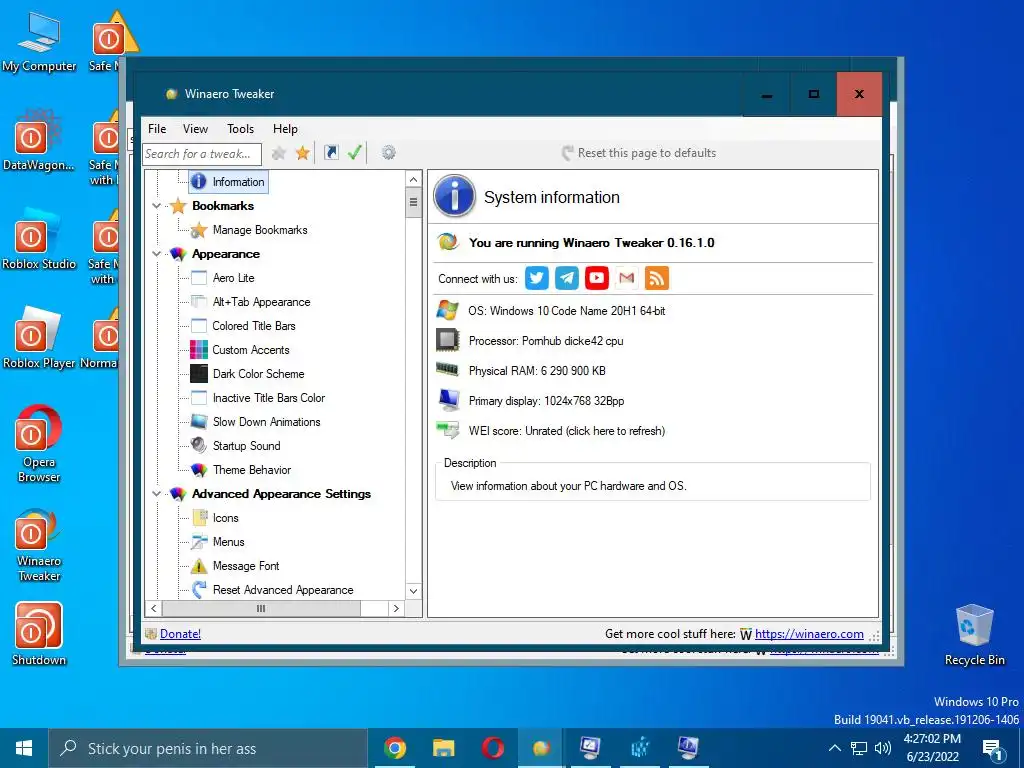Click the processor chip icon
The width and height of the screenshot is (1024, 768).
point(447,340)
